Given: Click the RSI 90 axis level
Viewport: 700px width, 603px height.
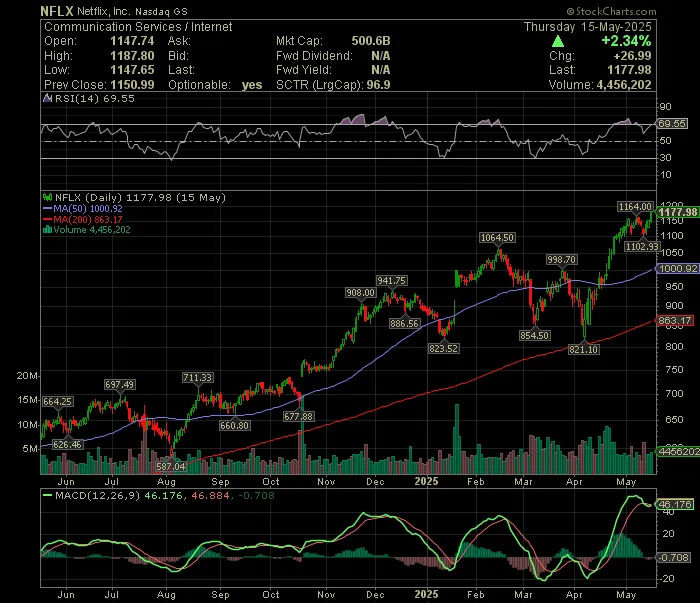Looking at the screenshot, I should pos(666,107).
